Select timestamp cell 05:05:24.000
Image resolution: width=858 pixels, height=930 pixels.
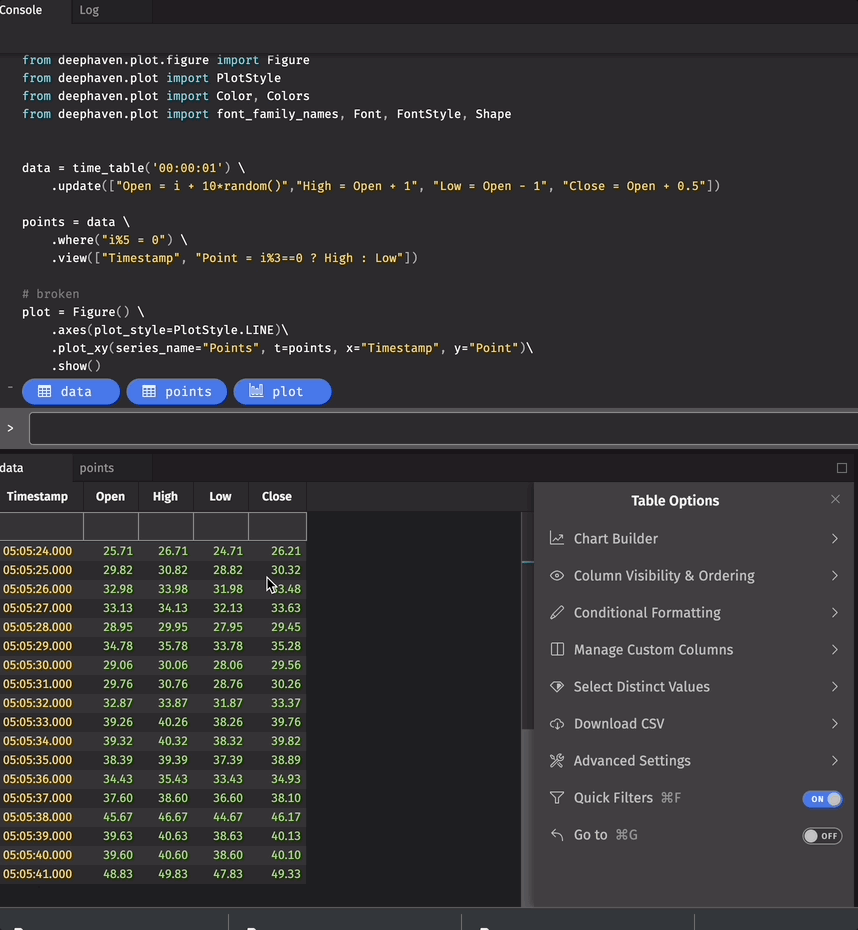point(42,551)
